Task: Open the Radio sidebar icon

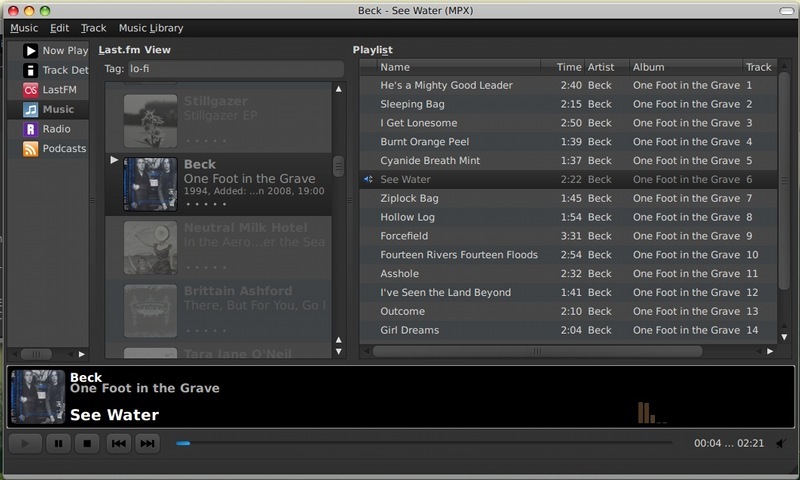Action: click(x=31, y=129)
